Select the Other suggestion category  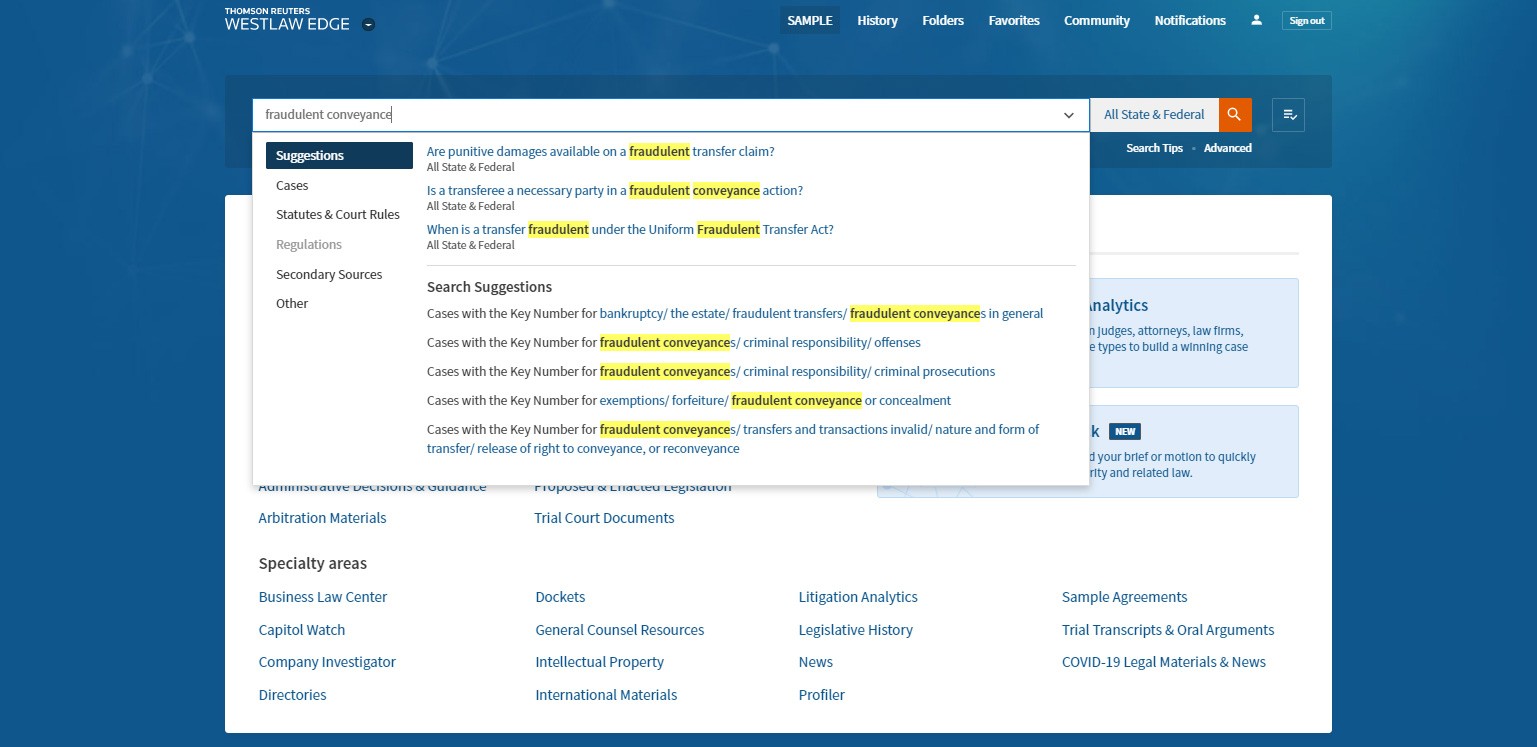(x=292, y=303)
